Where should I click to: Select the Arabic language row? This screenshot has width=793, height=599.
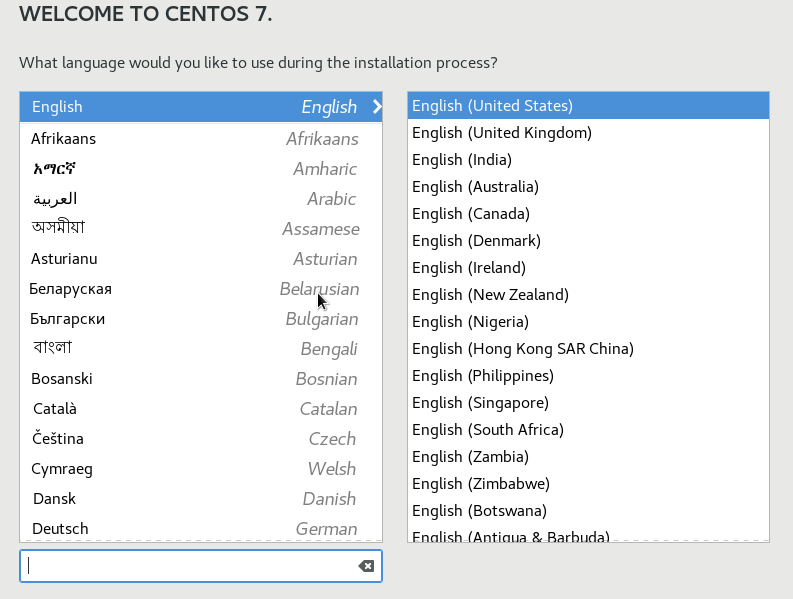(x=200, y=199)
